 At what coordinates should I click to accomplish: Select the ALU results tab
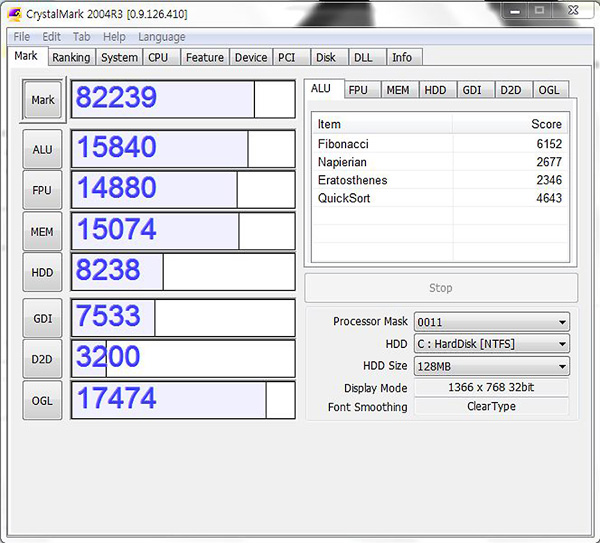pos(324,89)
